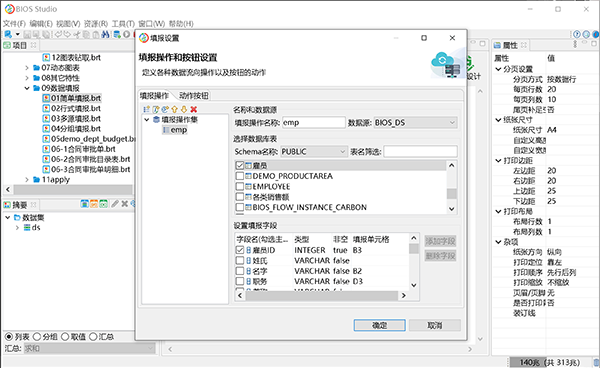Image resolution: width=600 pixels, height=368 pixels.
Task: Check the 名字 field checkbox
Action: pos(240,271)
